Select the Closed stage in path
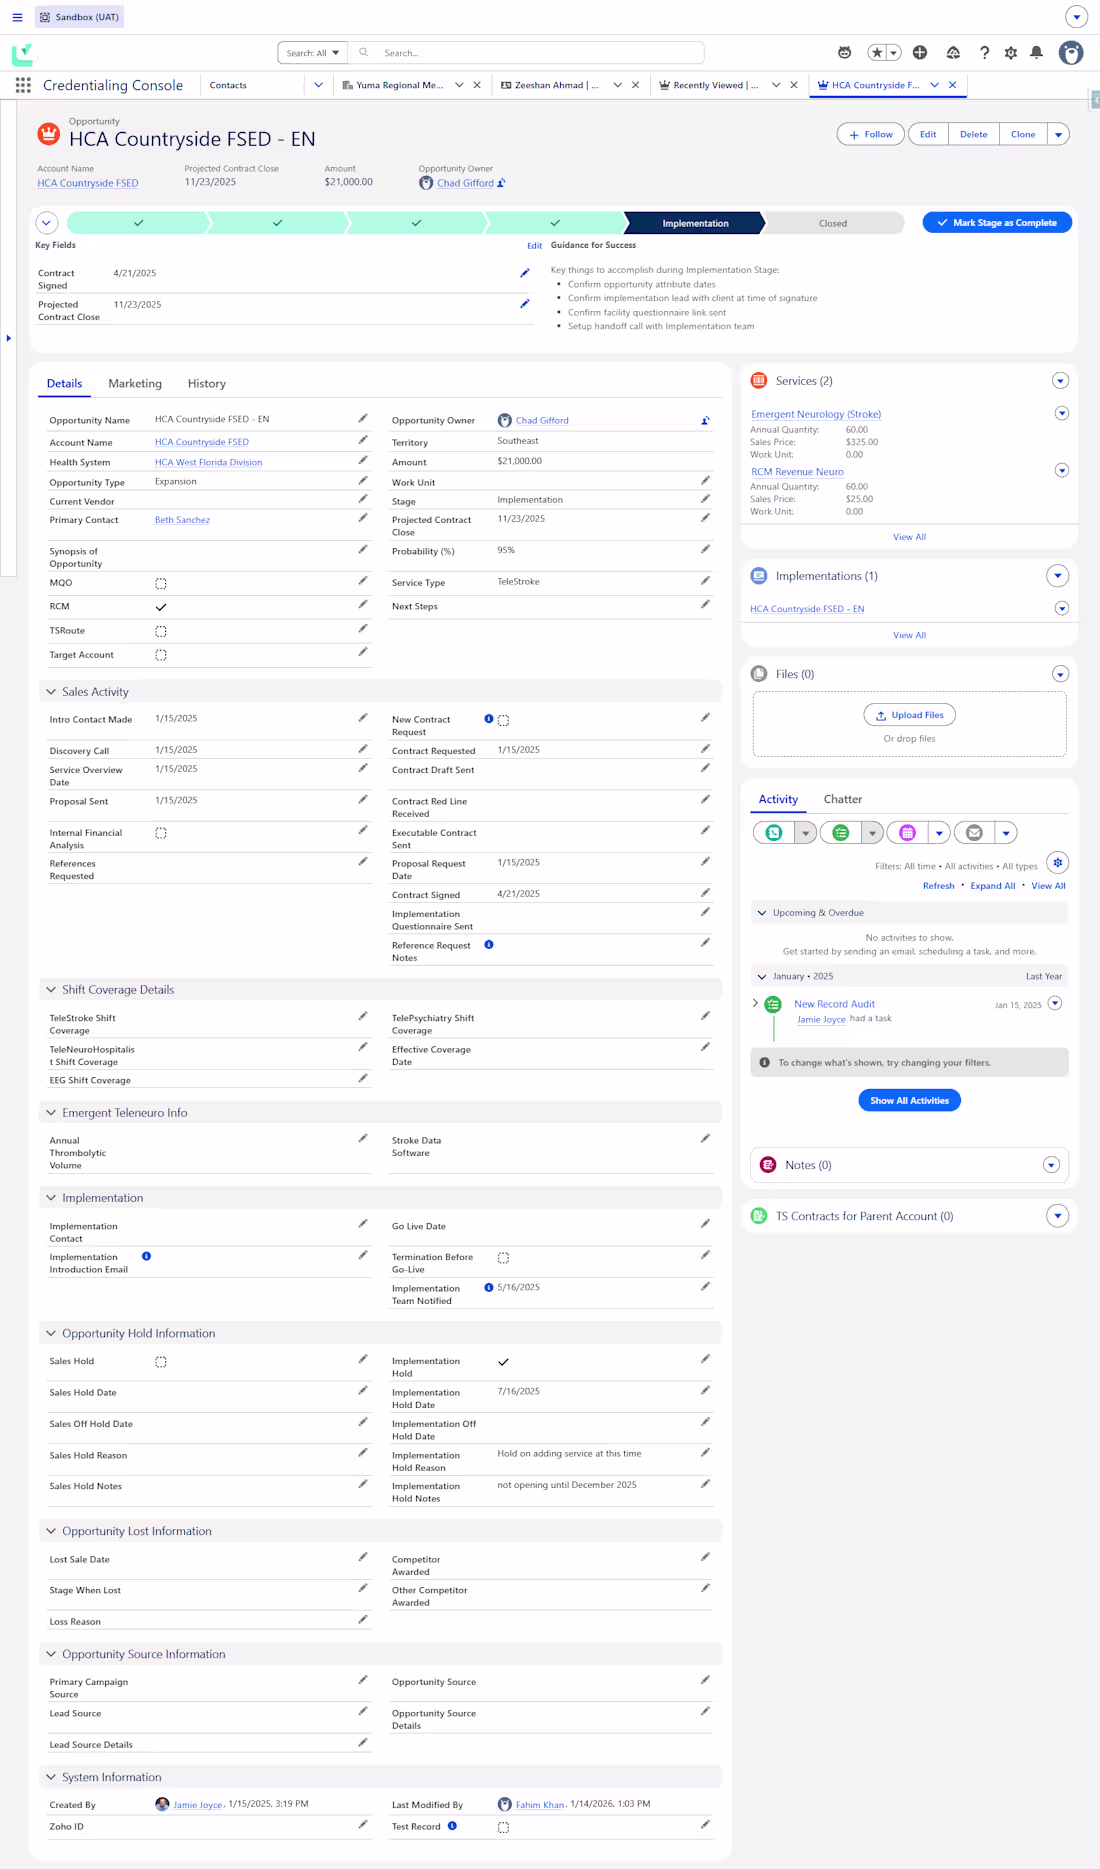Image resolution: width=1100 pixels, height=1869 pixels. (833, 224)
